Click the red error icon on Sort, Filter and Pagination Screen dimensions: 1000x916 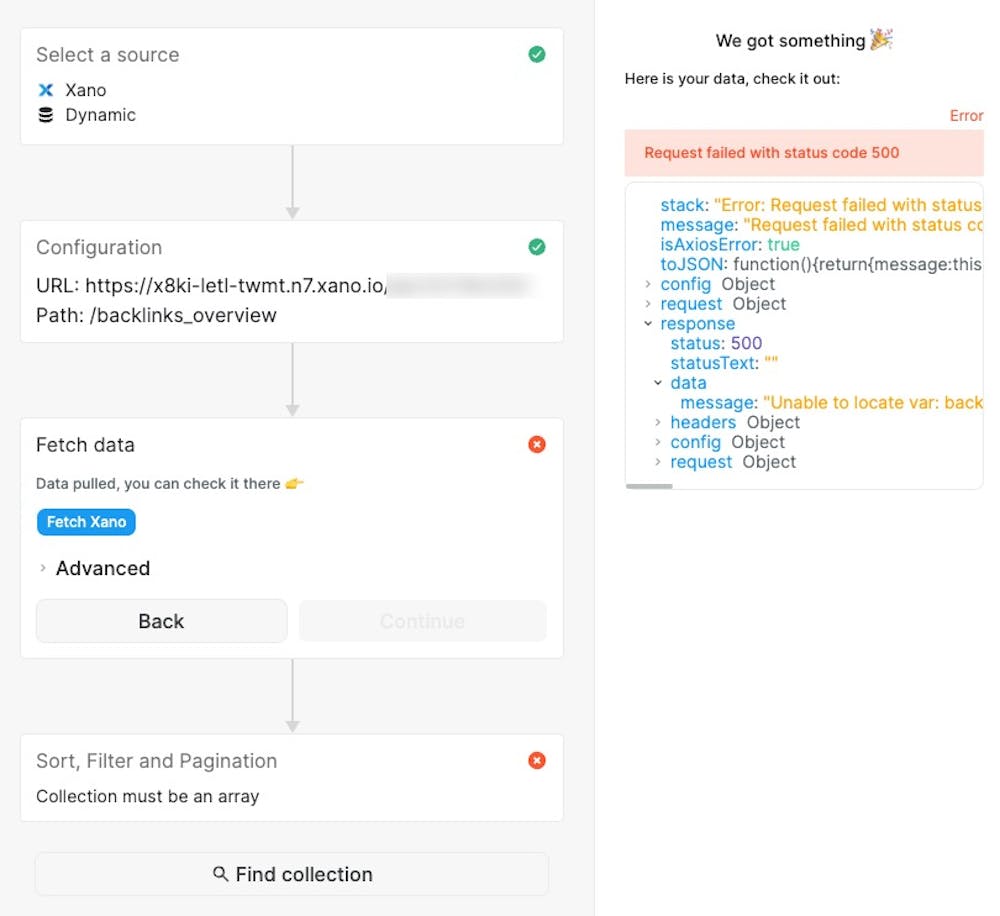point(536,761)
